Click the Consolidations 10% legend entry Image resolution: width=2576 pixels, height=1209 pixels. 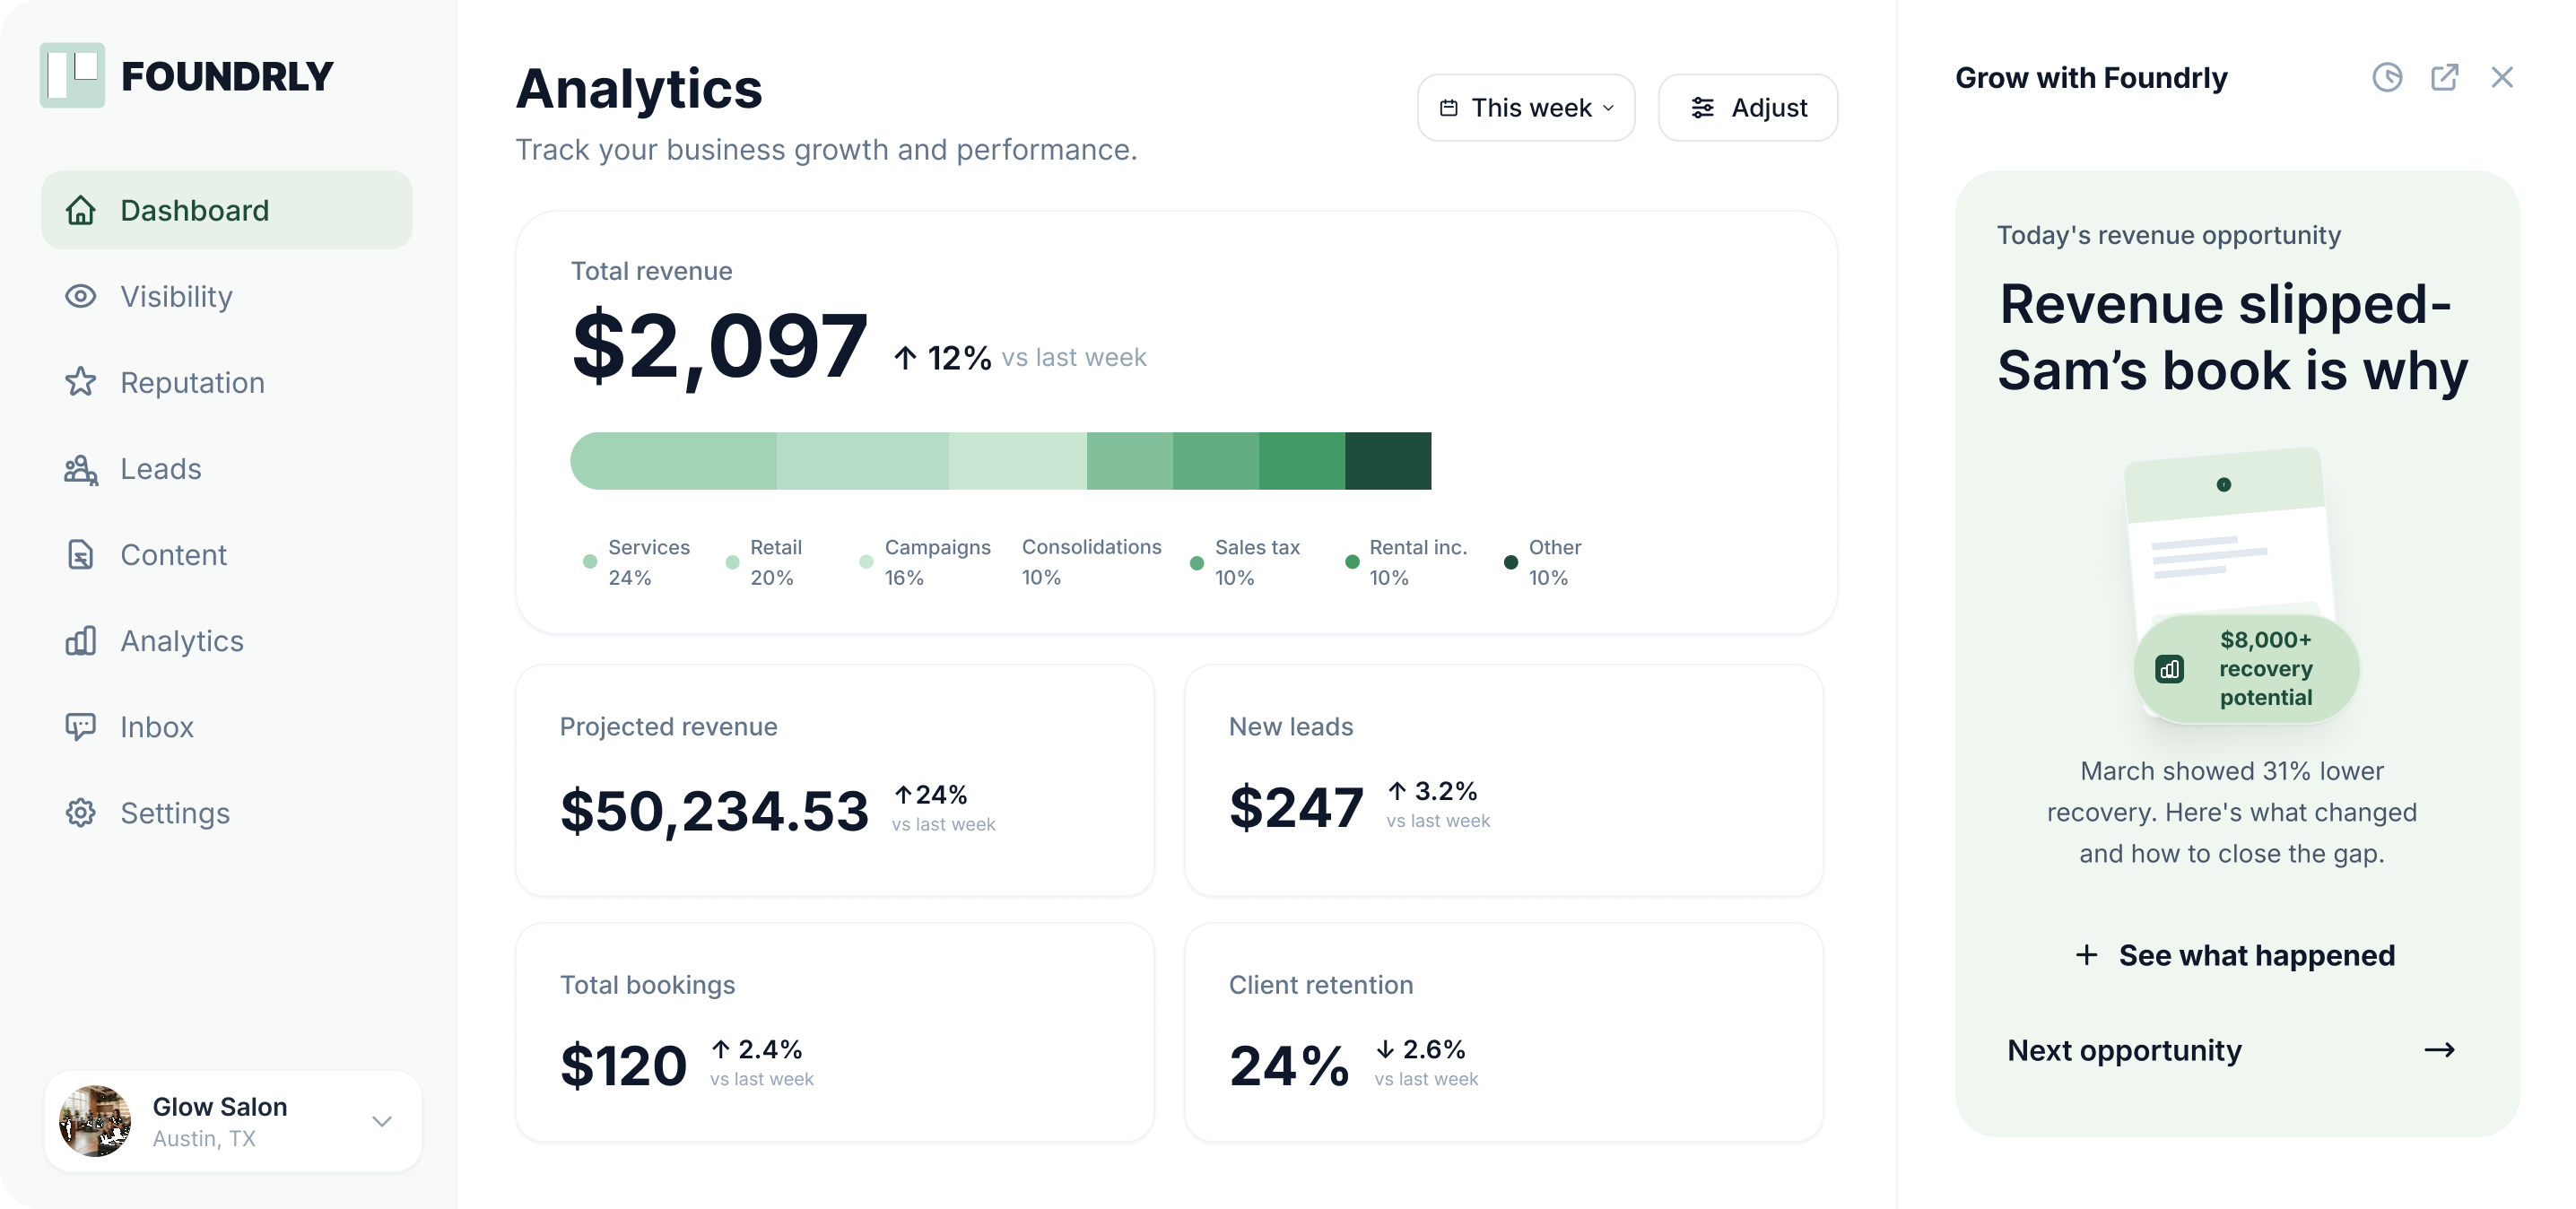[1092, 562]
